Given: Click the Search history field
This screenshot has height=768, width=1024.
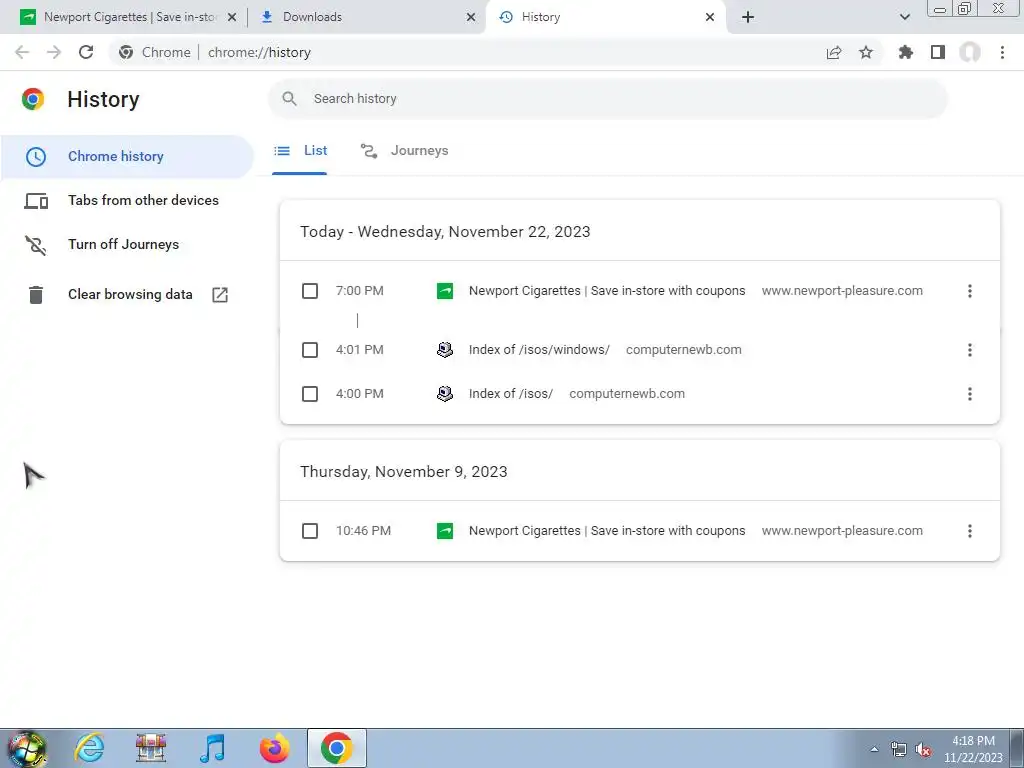Looking at the screenshot, I should (607, 99).
